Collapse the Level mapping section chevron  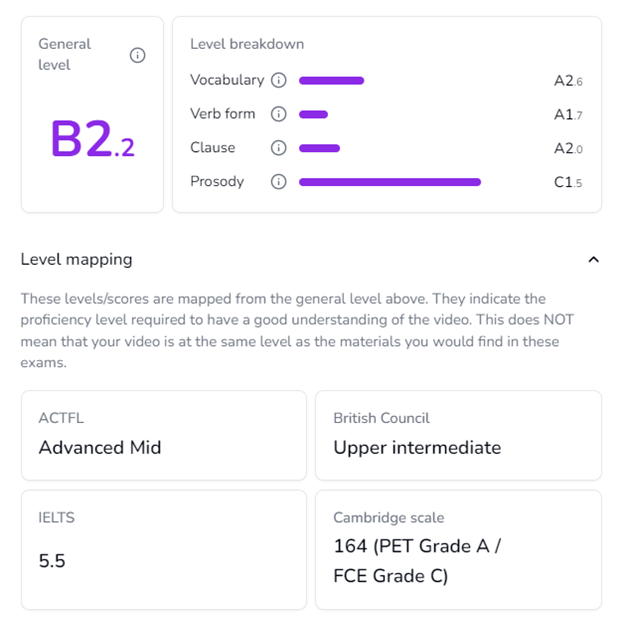click(593, 260)
